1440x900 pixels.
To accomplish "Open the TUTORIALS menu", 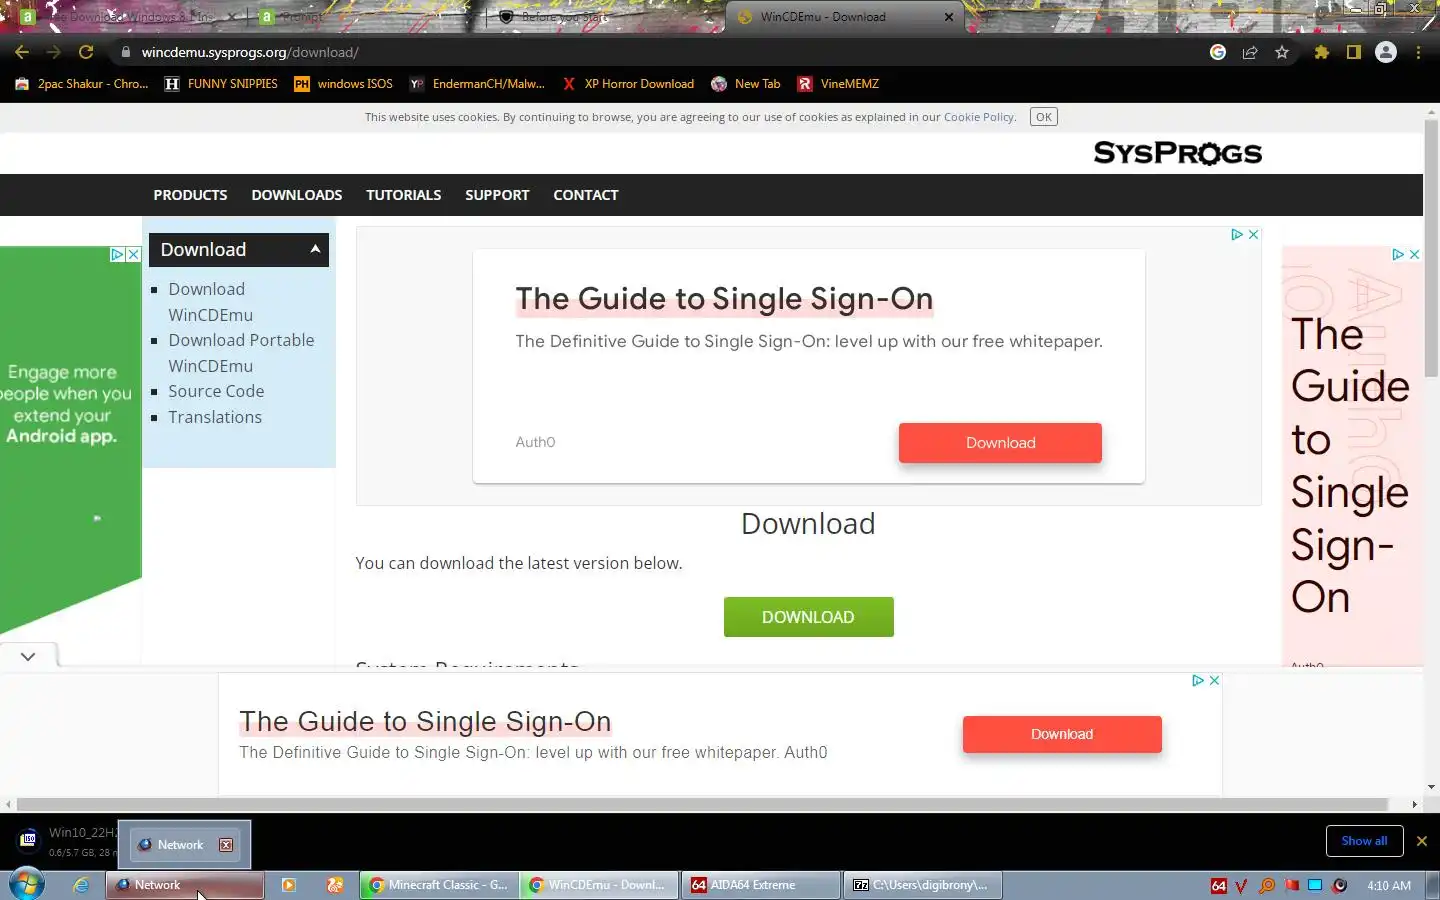I will 403,195.
